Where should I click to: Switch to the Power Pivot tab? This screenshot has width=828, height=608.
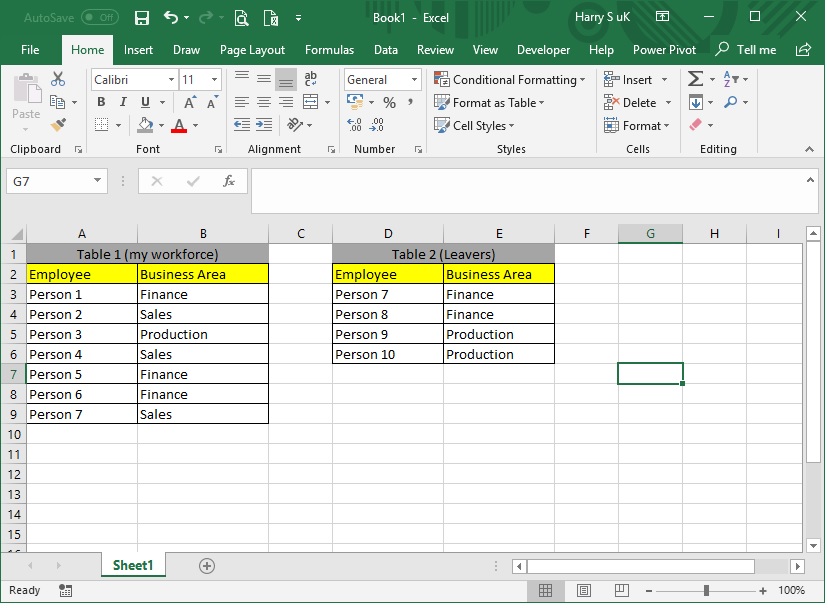pyautogui.click(x=664, y=50)
